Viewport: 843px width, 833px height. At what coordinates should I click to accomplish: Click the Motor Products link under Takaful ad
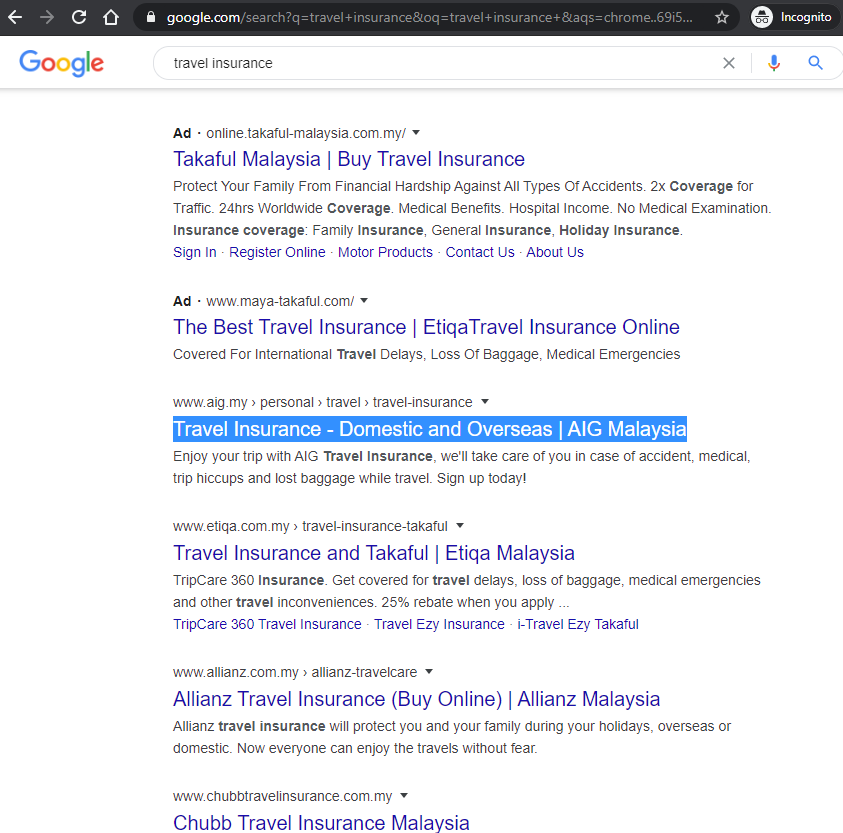[385, 251]
